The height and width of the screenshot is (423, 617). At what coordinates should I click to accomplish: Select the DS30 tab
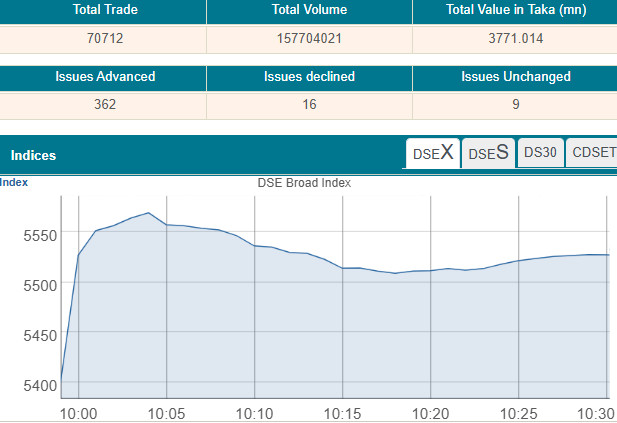pyautogui.click(x=540, y=153)
